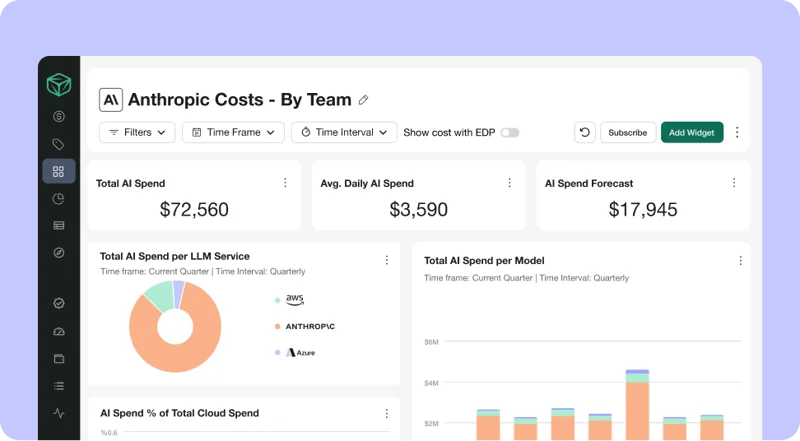Click the green Add Widget button
This screenshot has width=800, height=441.
[692, 132]
